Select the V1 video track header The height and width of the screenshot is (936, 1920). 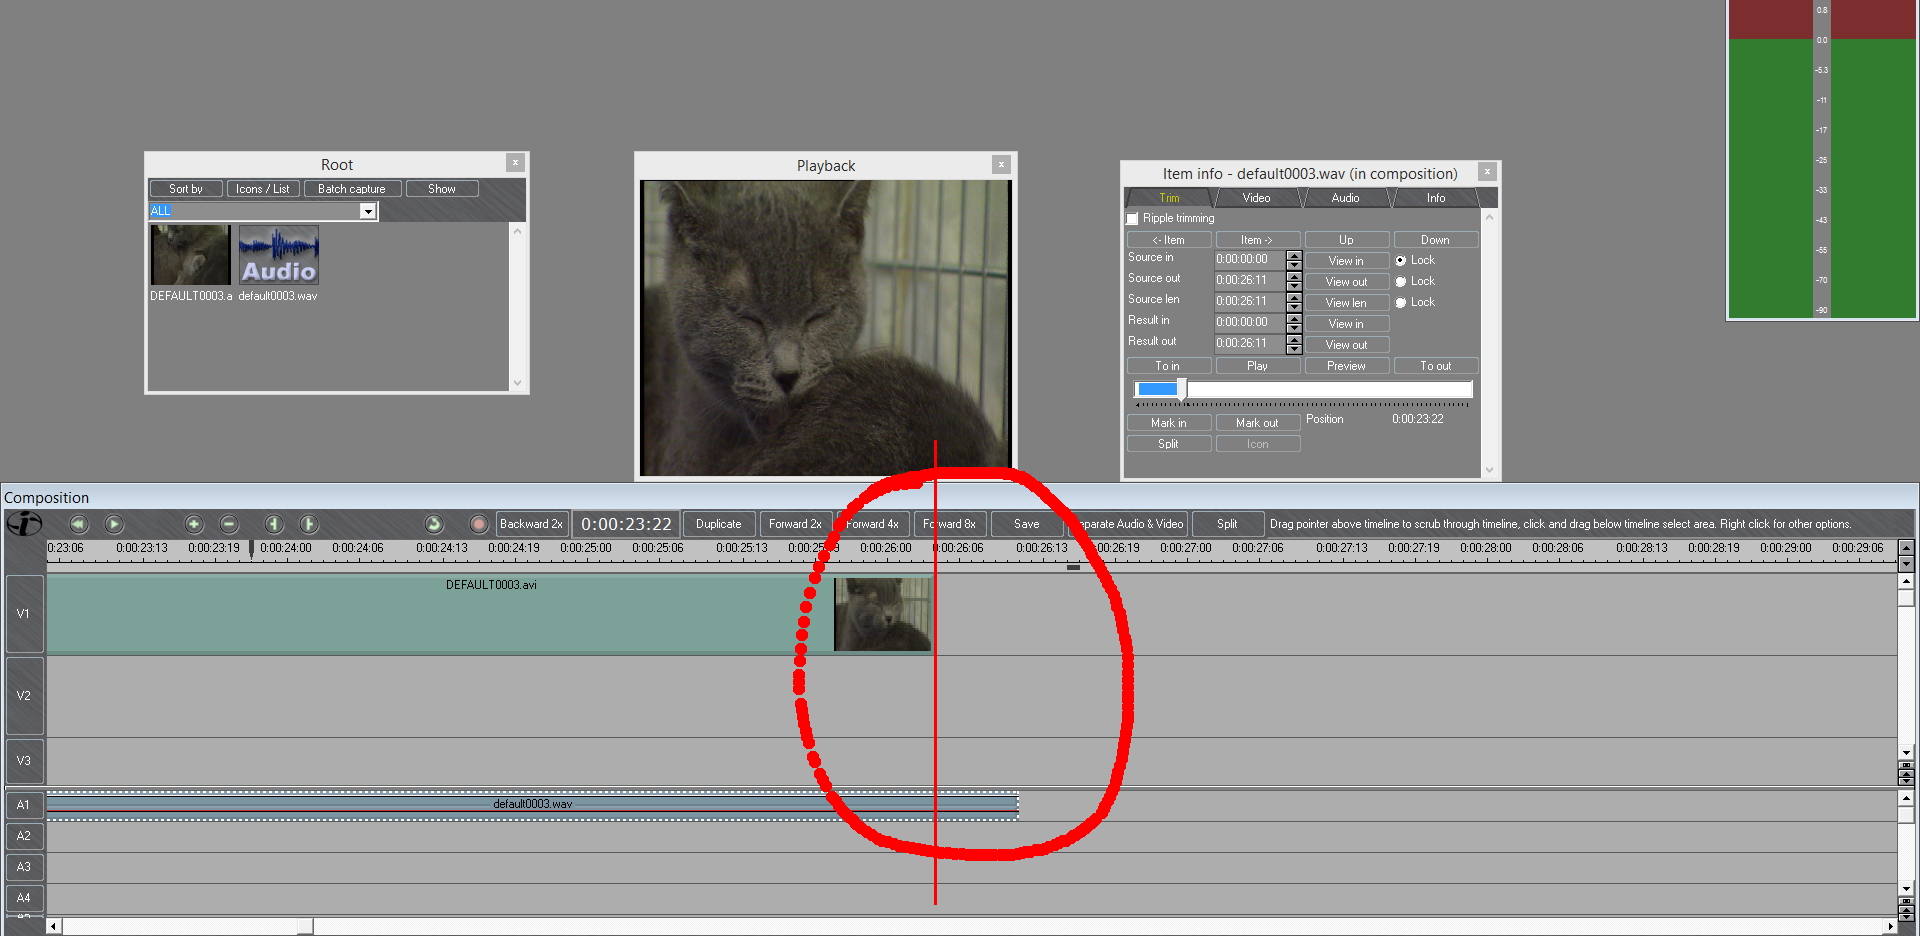click(x=24, y=614)
